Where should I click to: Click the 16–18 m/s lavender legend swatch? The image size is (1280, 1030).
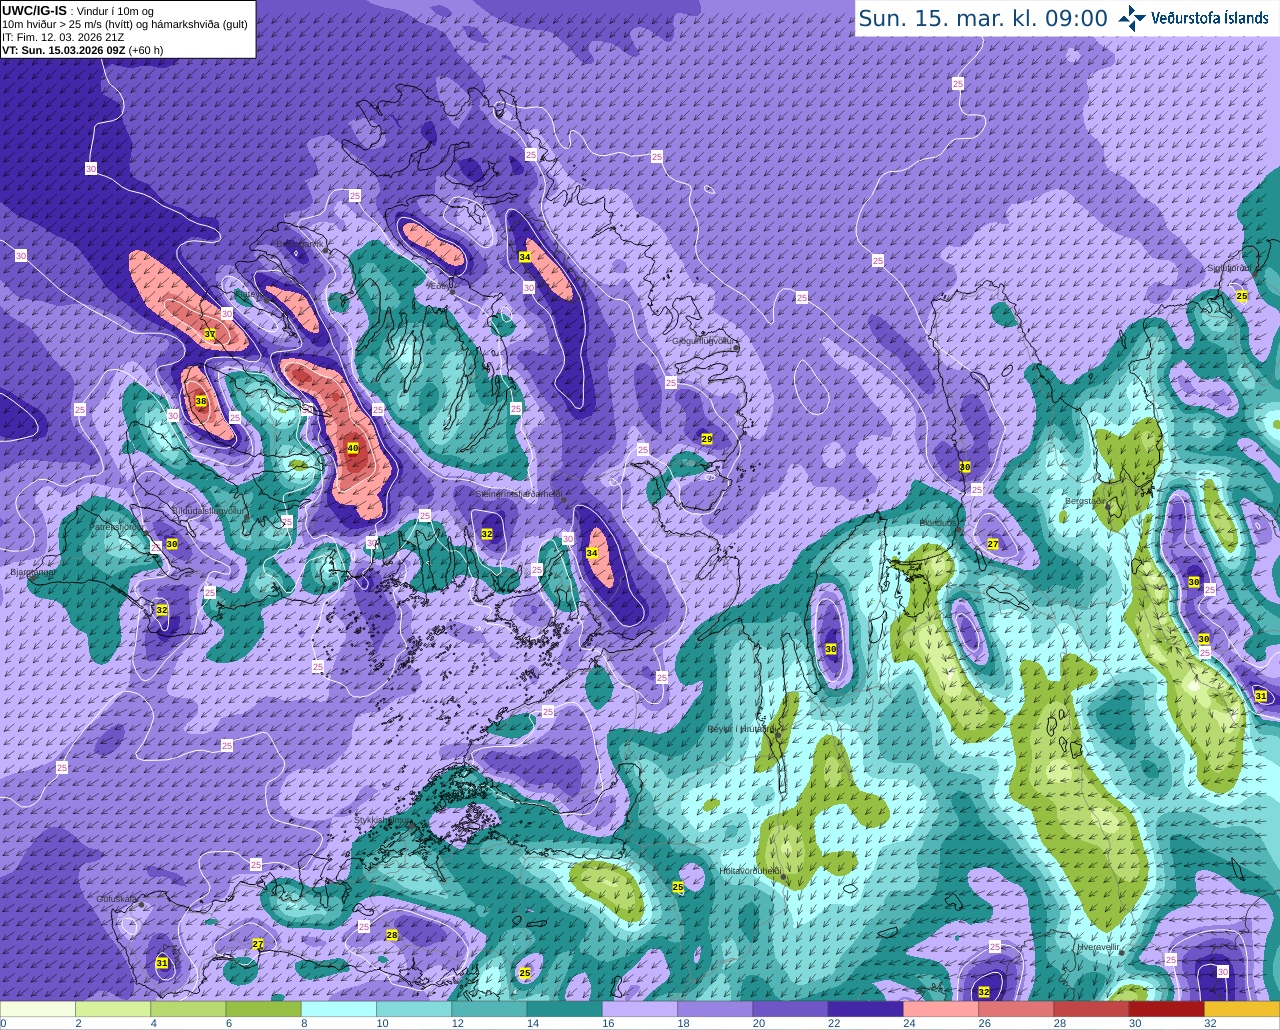(639, 1008)
